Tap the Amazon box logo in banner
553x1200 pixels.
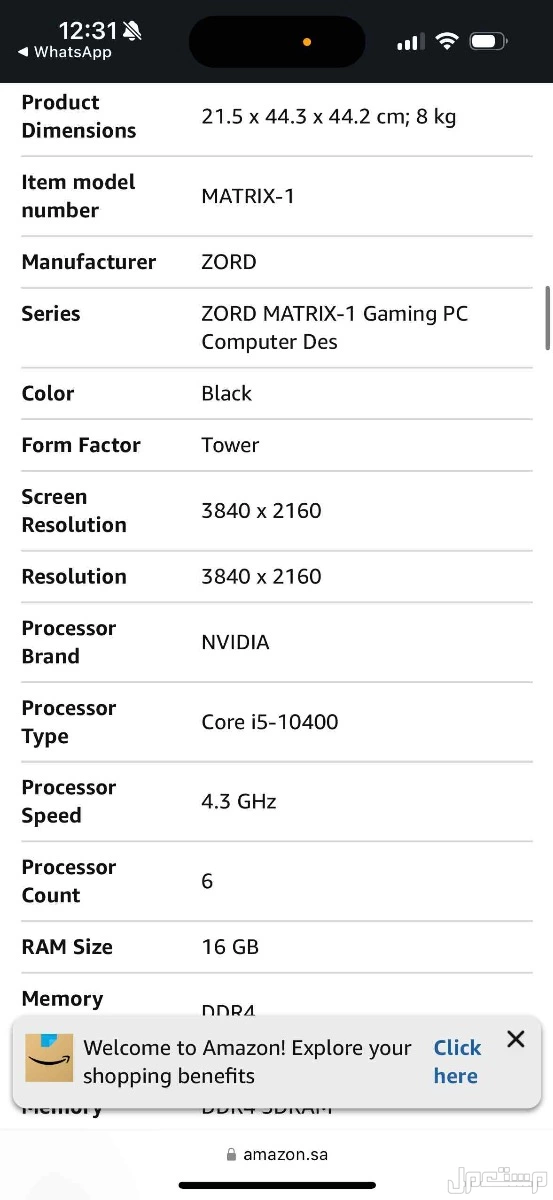[x=49, y=1059]
